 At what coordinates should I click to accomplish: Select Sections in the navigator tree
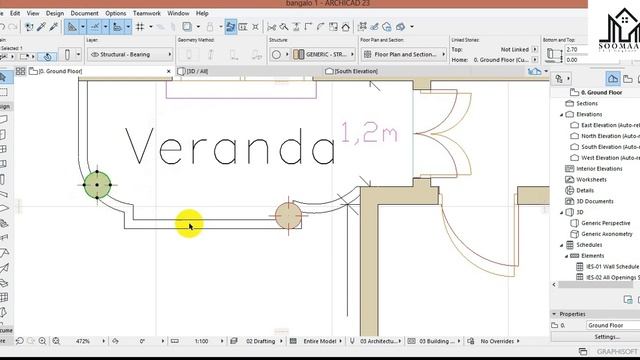(x=582, y=103)
